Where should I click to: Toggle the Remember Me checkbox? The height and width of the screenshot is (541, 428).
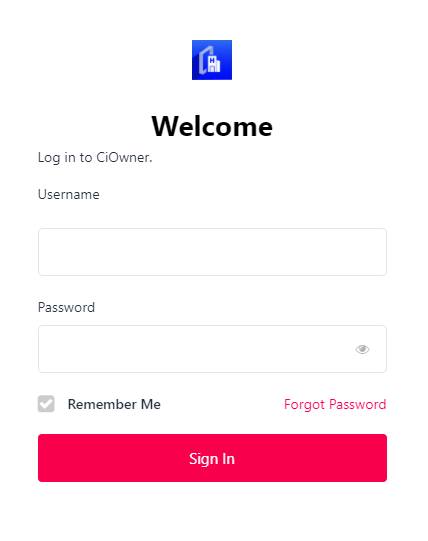click(46, 404)
